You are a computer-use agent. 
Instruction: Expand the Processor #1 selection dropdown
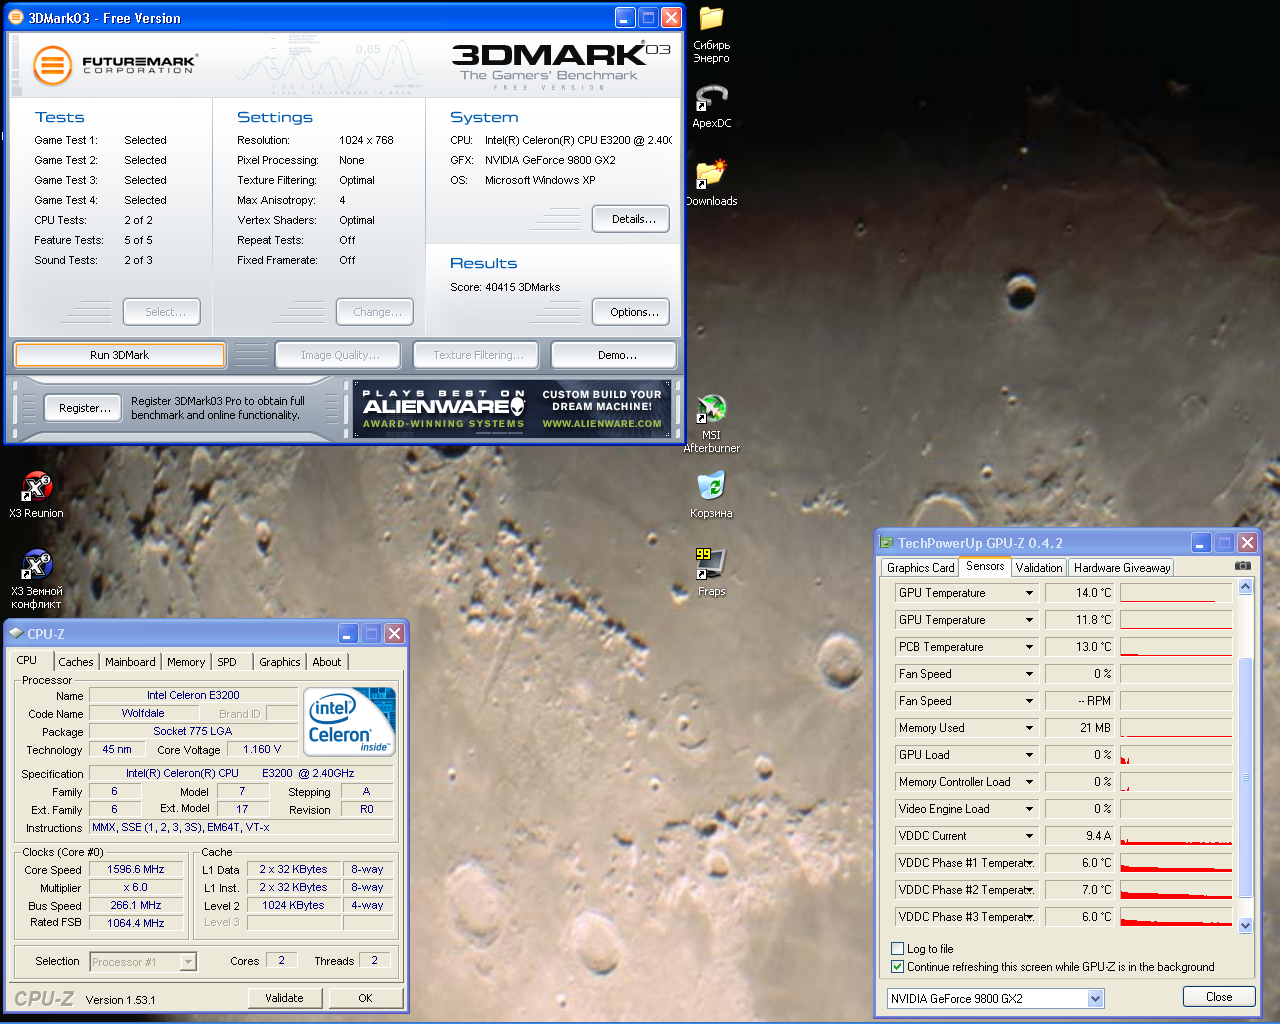[188, 962]
